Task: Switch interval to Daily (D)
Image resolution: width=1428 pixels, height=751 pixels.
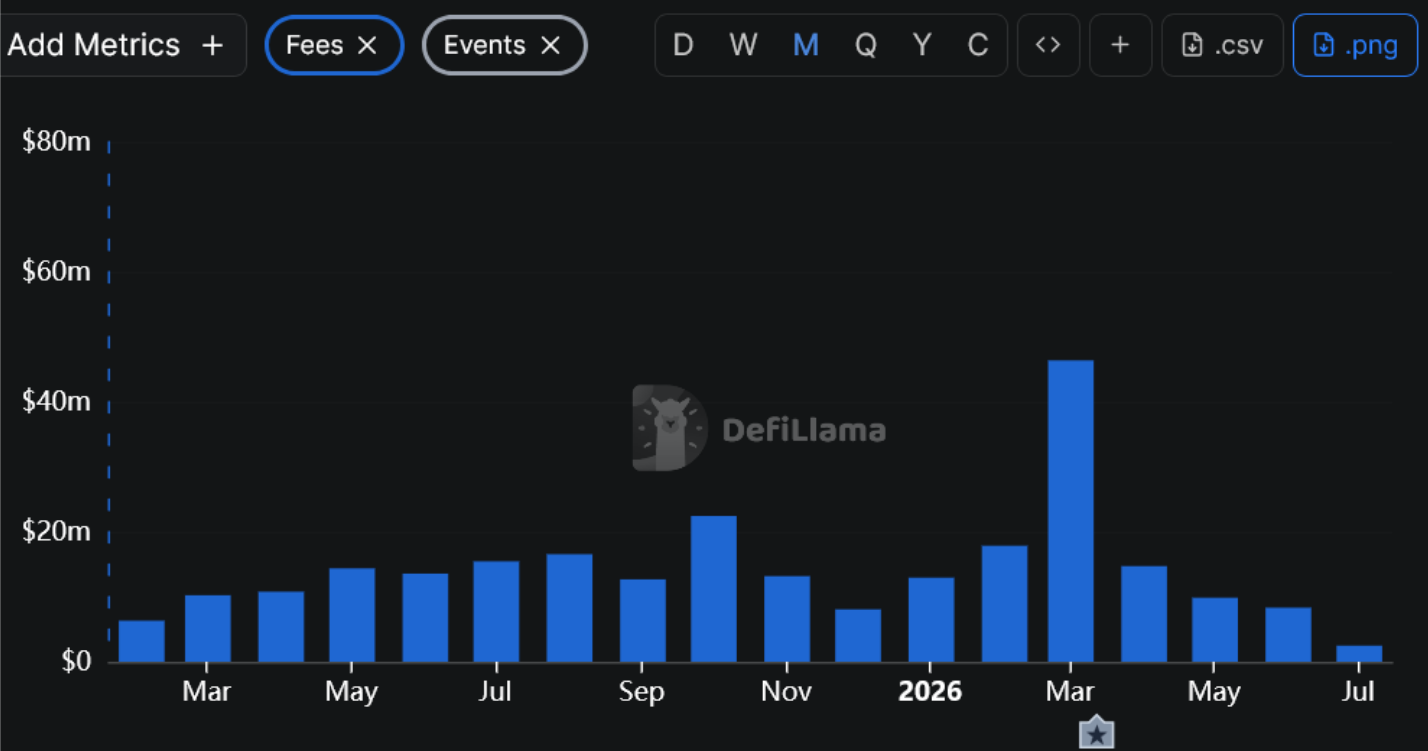Action: coord(683,45)
